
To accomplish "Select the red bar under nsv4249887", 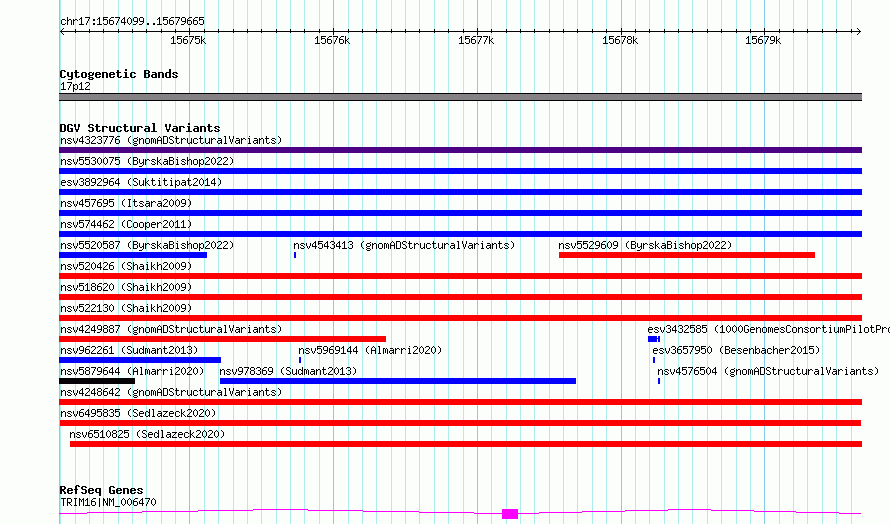I will click(222, 339).
